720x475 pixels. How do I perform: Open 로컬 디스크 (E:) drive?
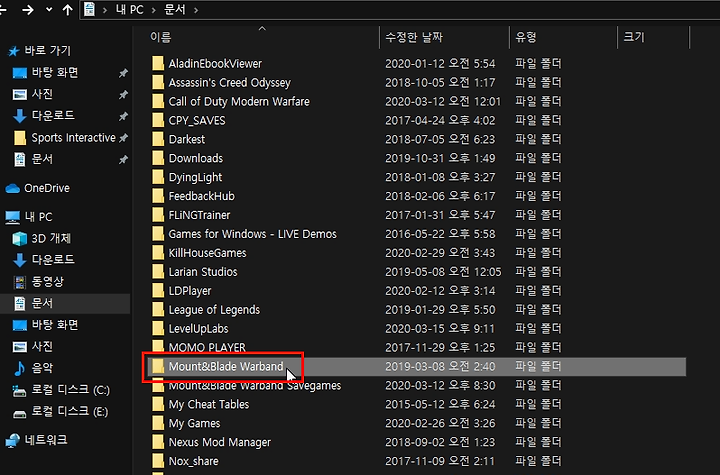point(70,412)
